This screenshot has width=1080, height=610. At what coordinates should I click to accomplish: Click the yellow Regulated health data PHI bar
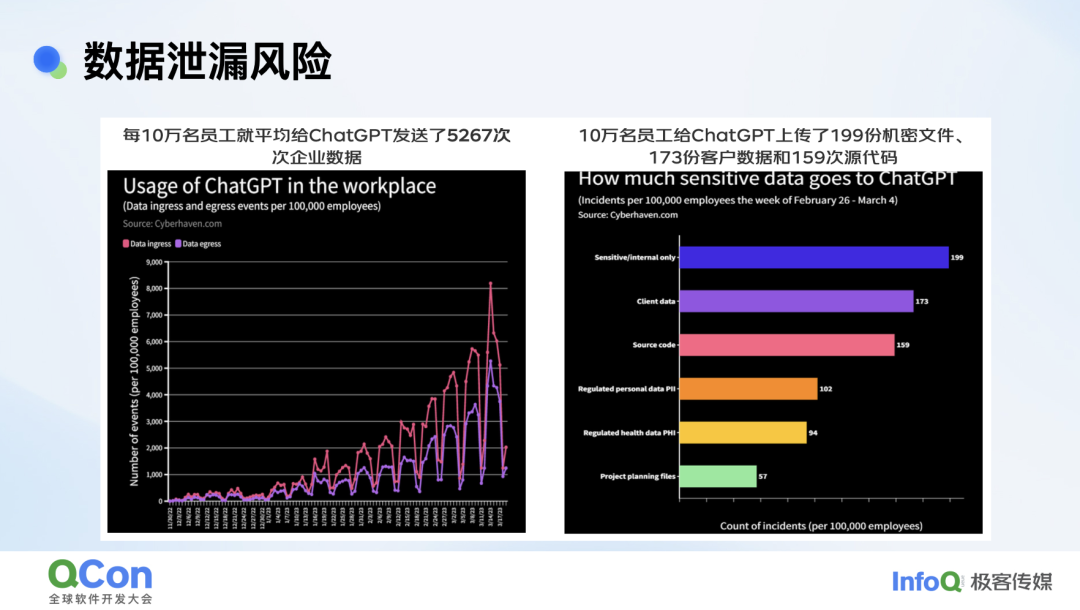pyautogui.click(x=743, y=432)
